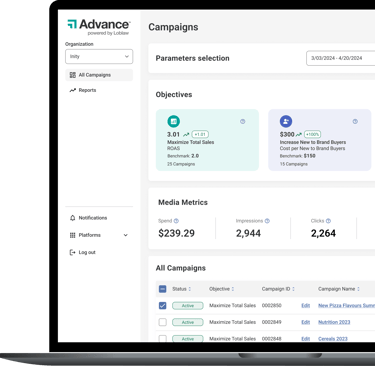Toggle the select-all campaigns header checkbox

[163, 289]
